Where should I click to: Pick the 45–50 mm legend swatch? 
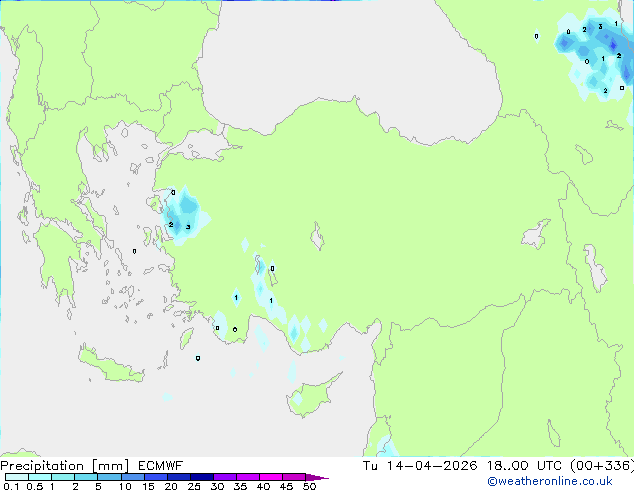(x=294, y=477)
